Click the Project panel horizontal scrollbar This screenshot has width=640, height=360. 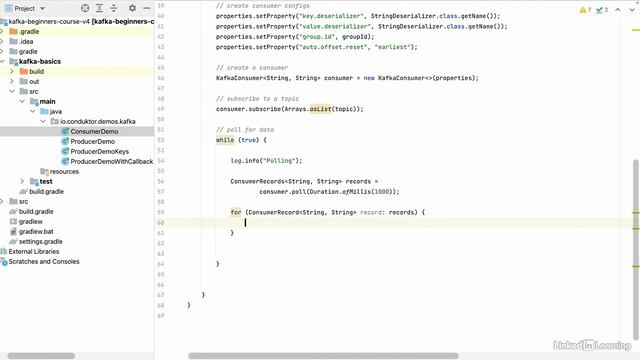point(41,356)
